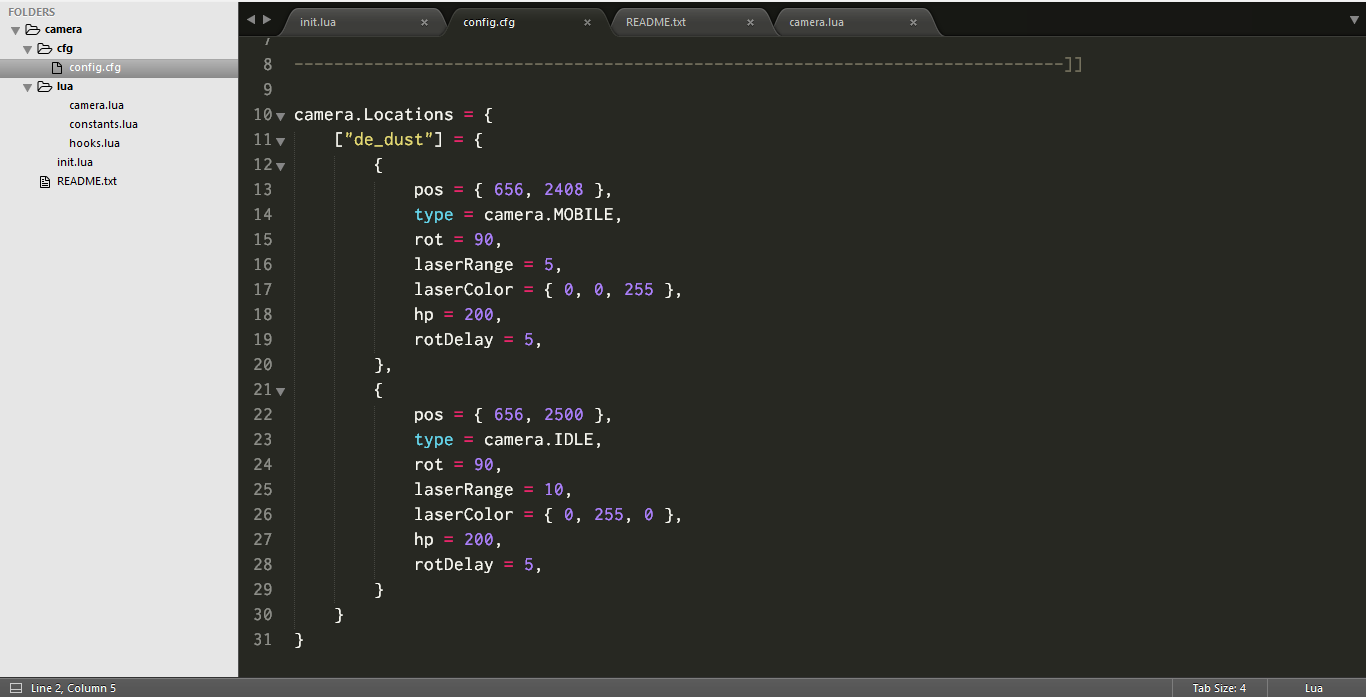Image resolution: width=1366 pixels, height=697 pixels.
Task: Toggle the side bar via status bar panel icon
Action: click(x=16, y=688)
